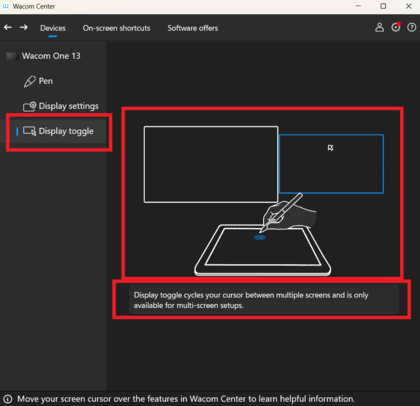
Task: Switch to the Devices tab
Action: pyautogui.click(x=53, y=28)
